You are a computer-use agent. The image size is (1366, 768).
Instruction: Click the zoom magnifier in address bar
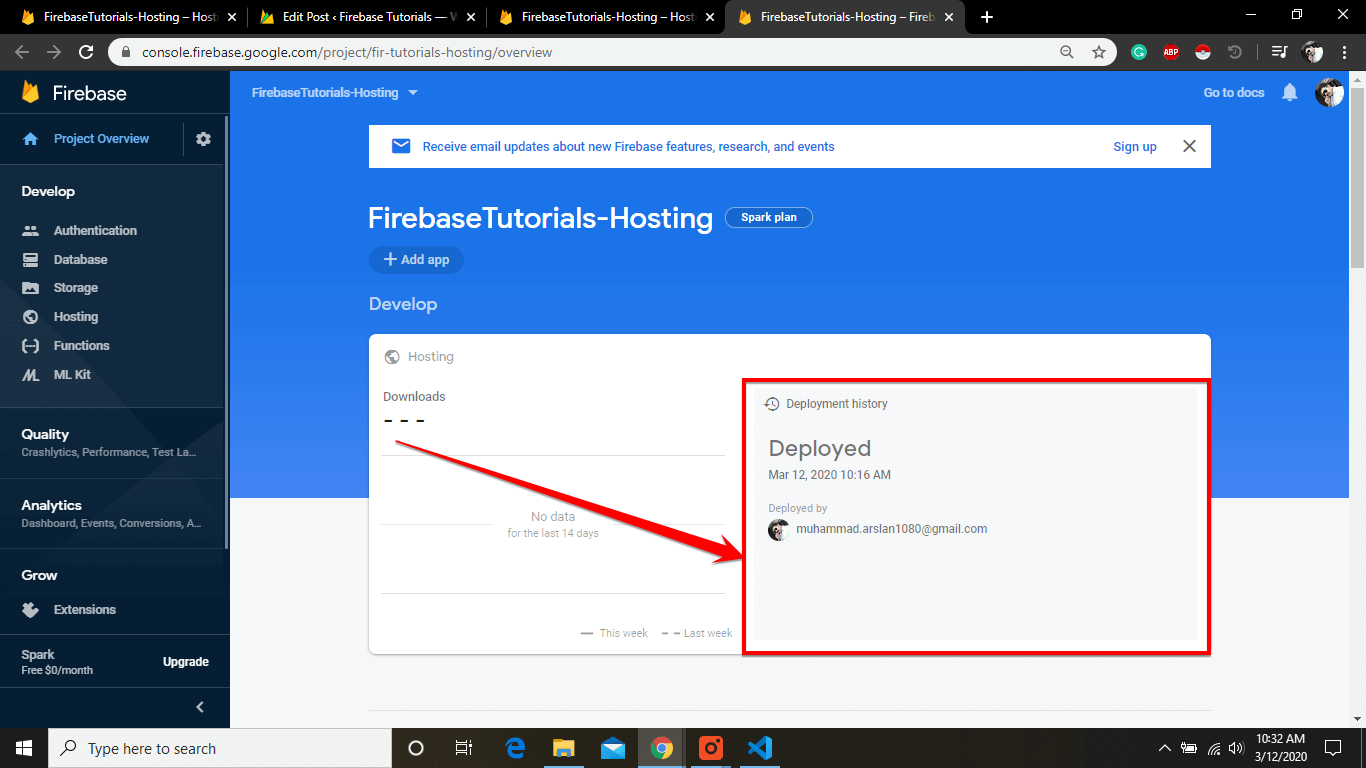(1067, 52)
